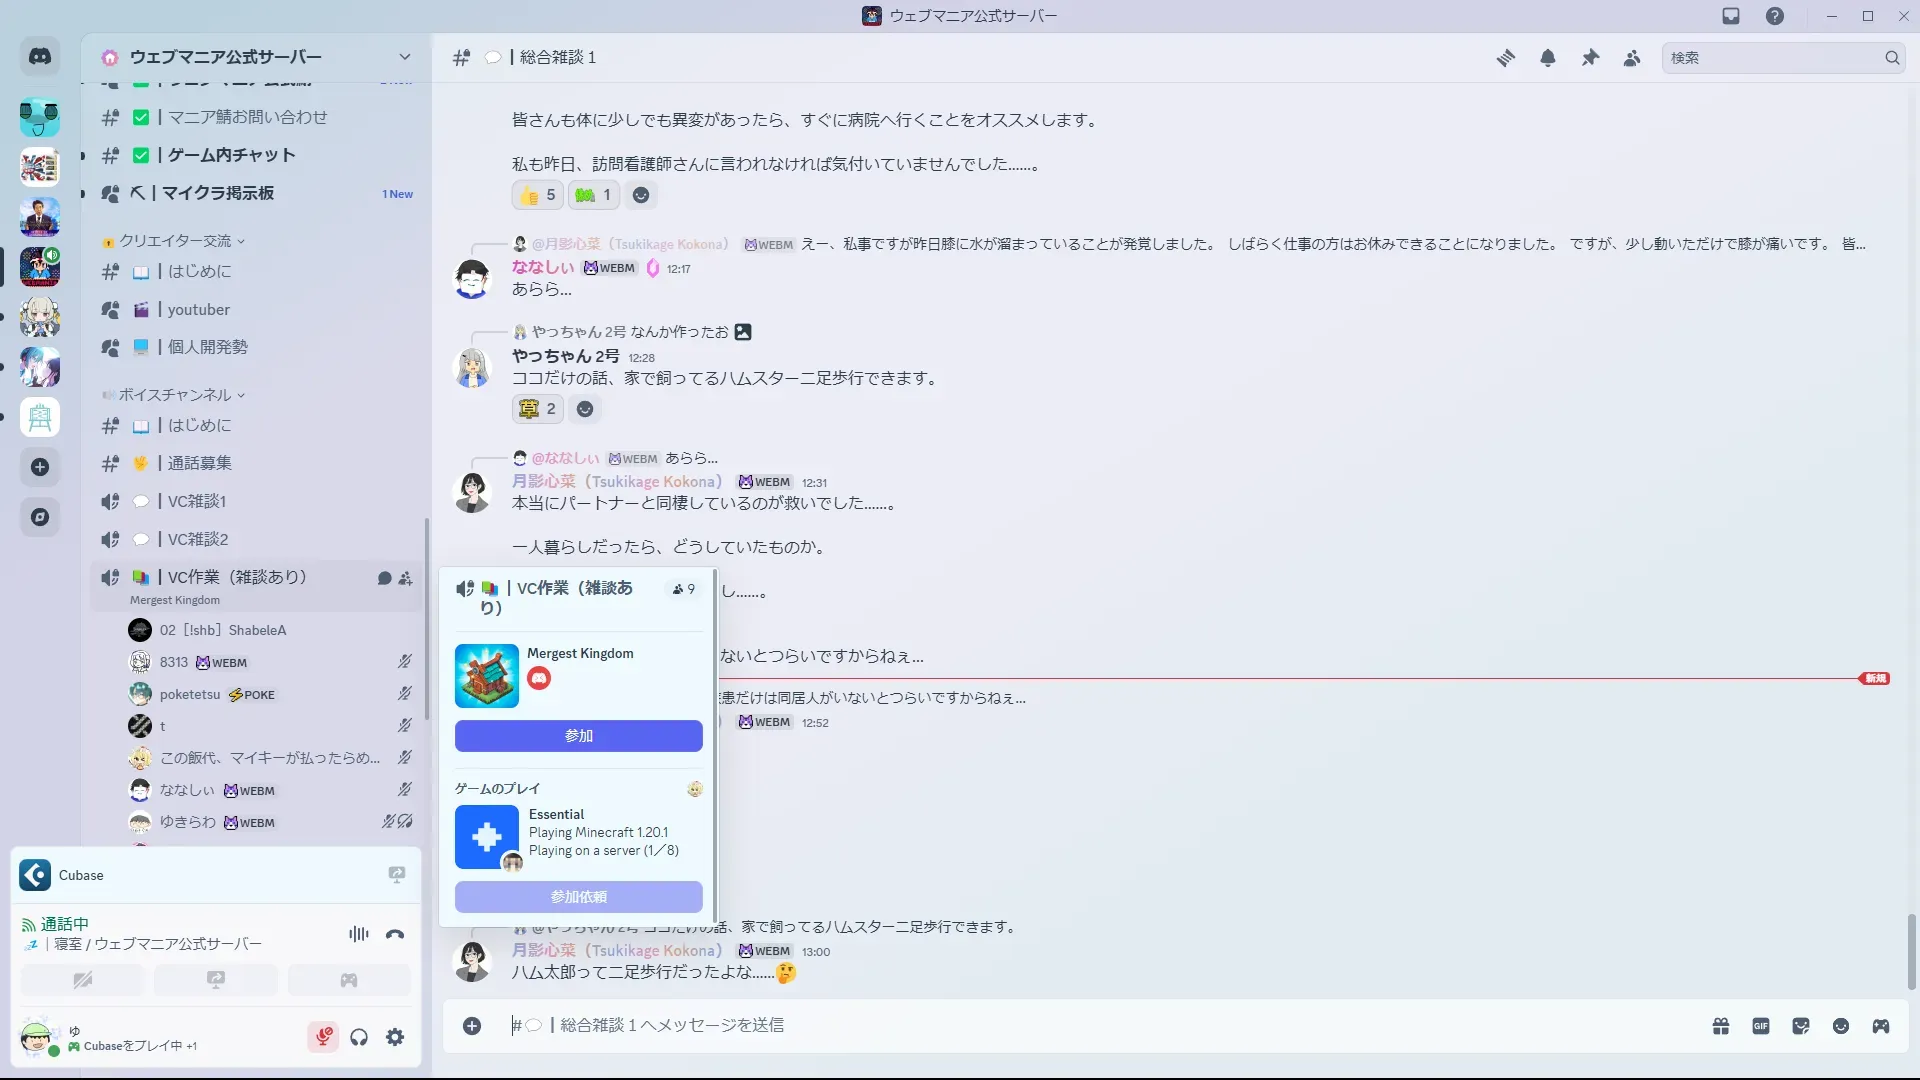This screenshot has width=1920, height=1080.
Task: Open pinned messages icon
Action: tap(1590, 58)
